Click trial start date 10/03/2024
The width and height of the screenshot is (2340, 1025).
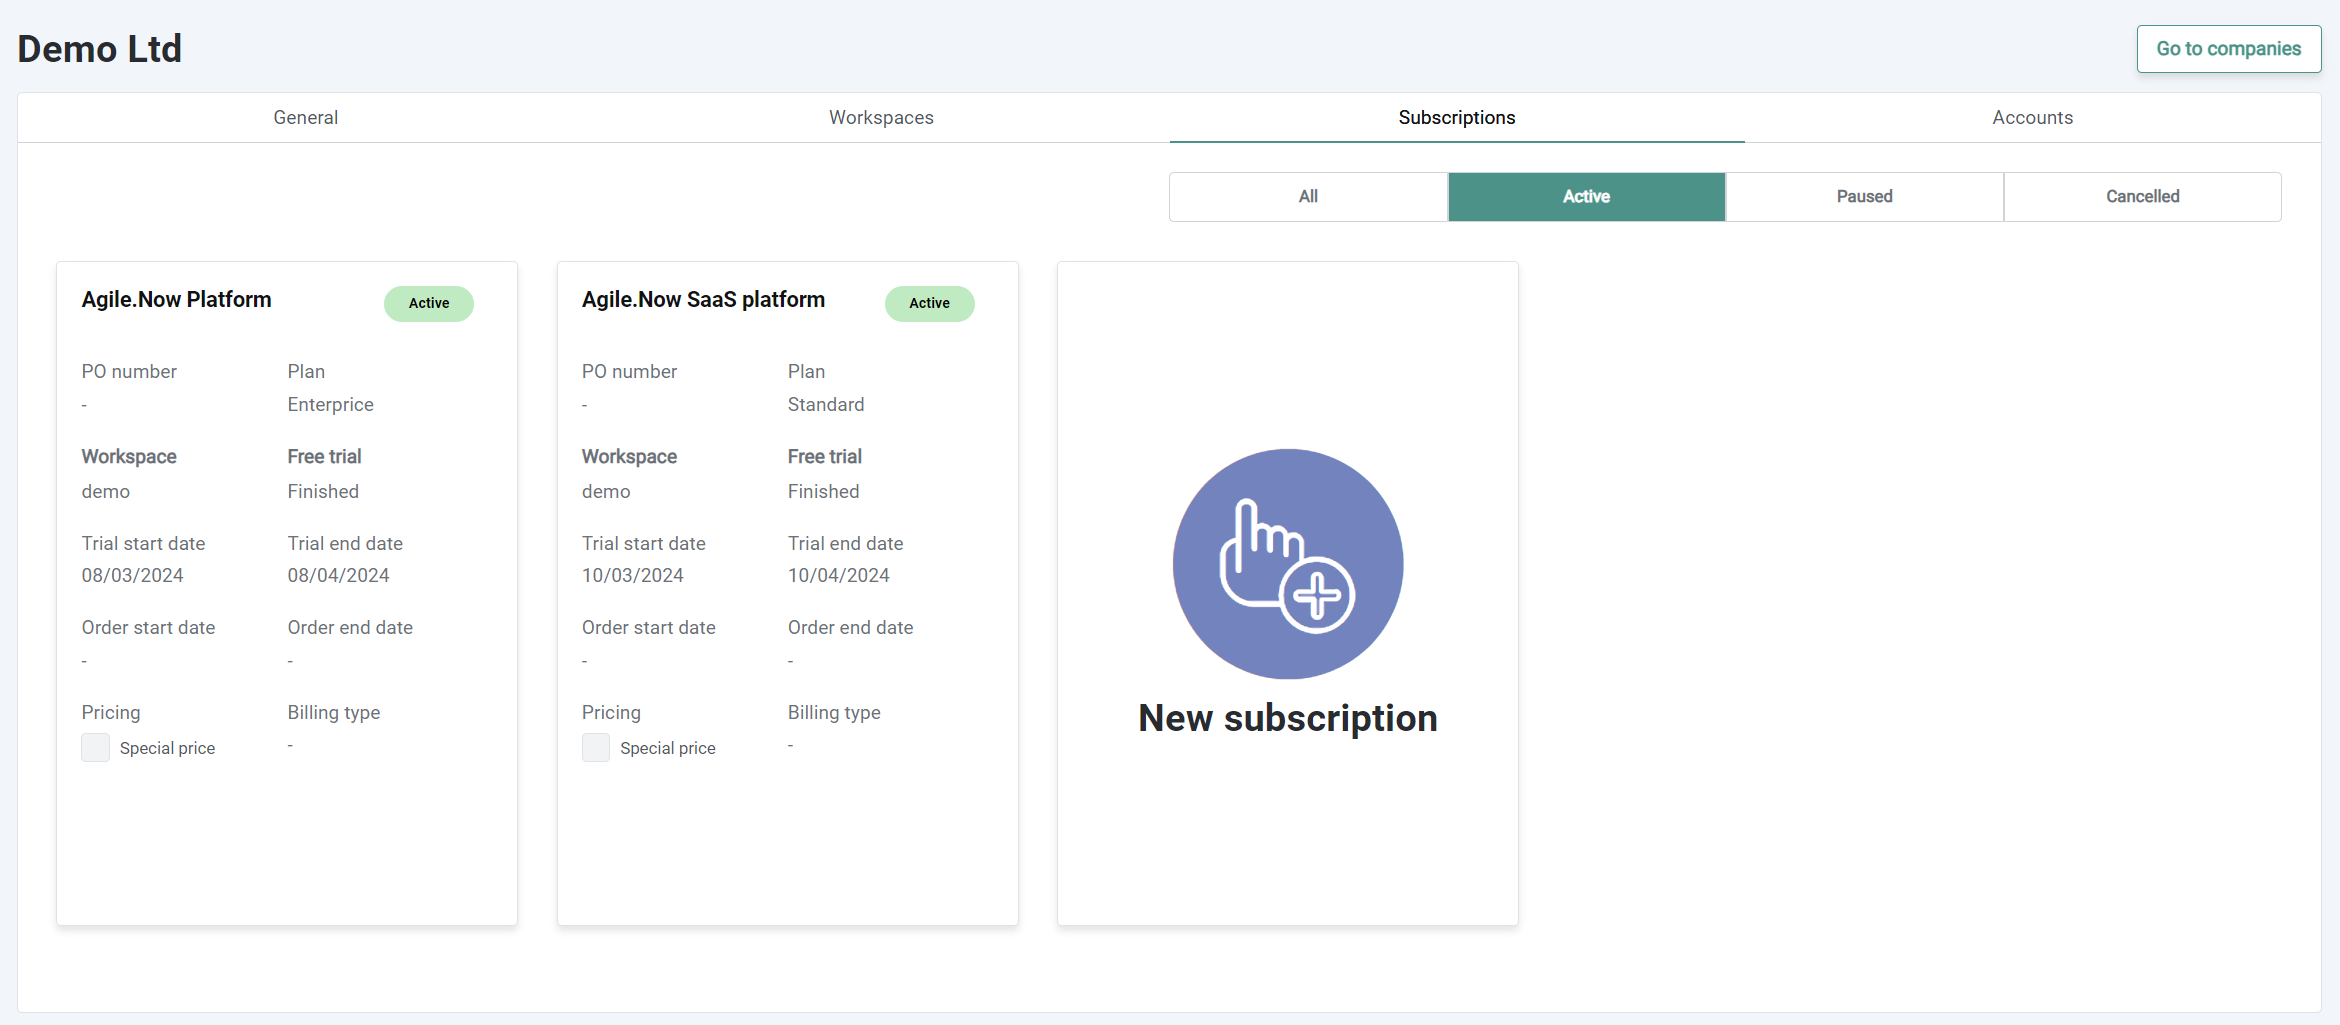point(633,576)
